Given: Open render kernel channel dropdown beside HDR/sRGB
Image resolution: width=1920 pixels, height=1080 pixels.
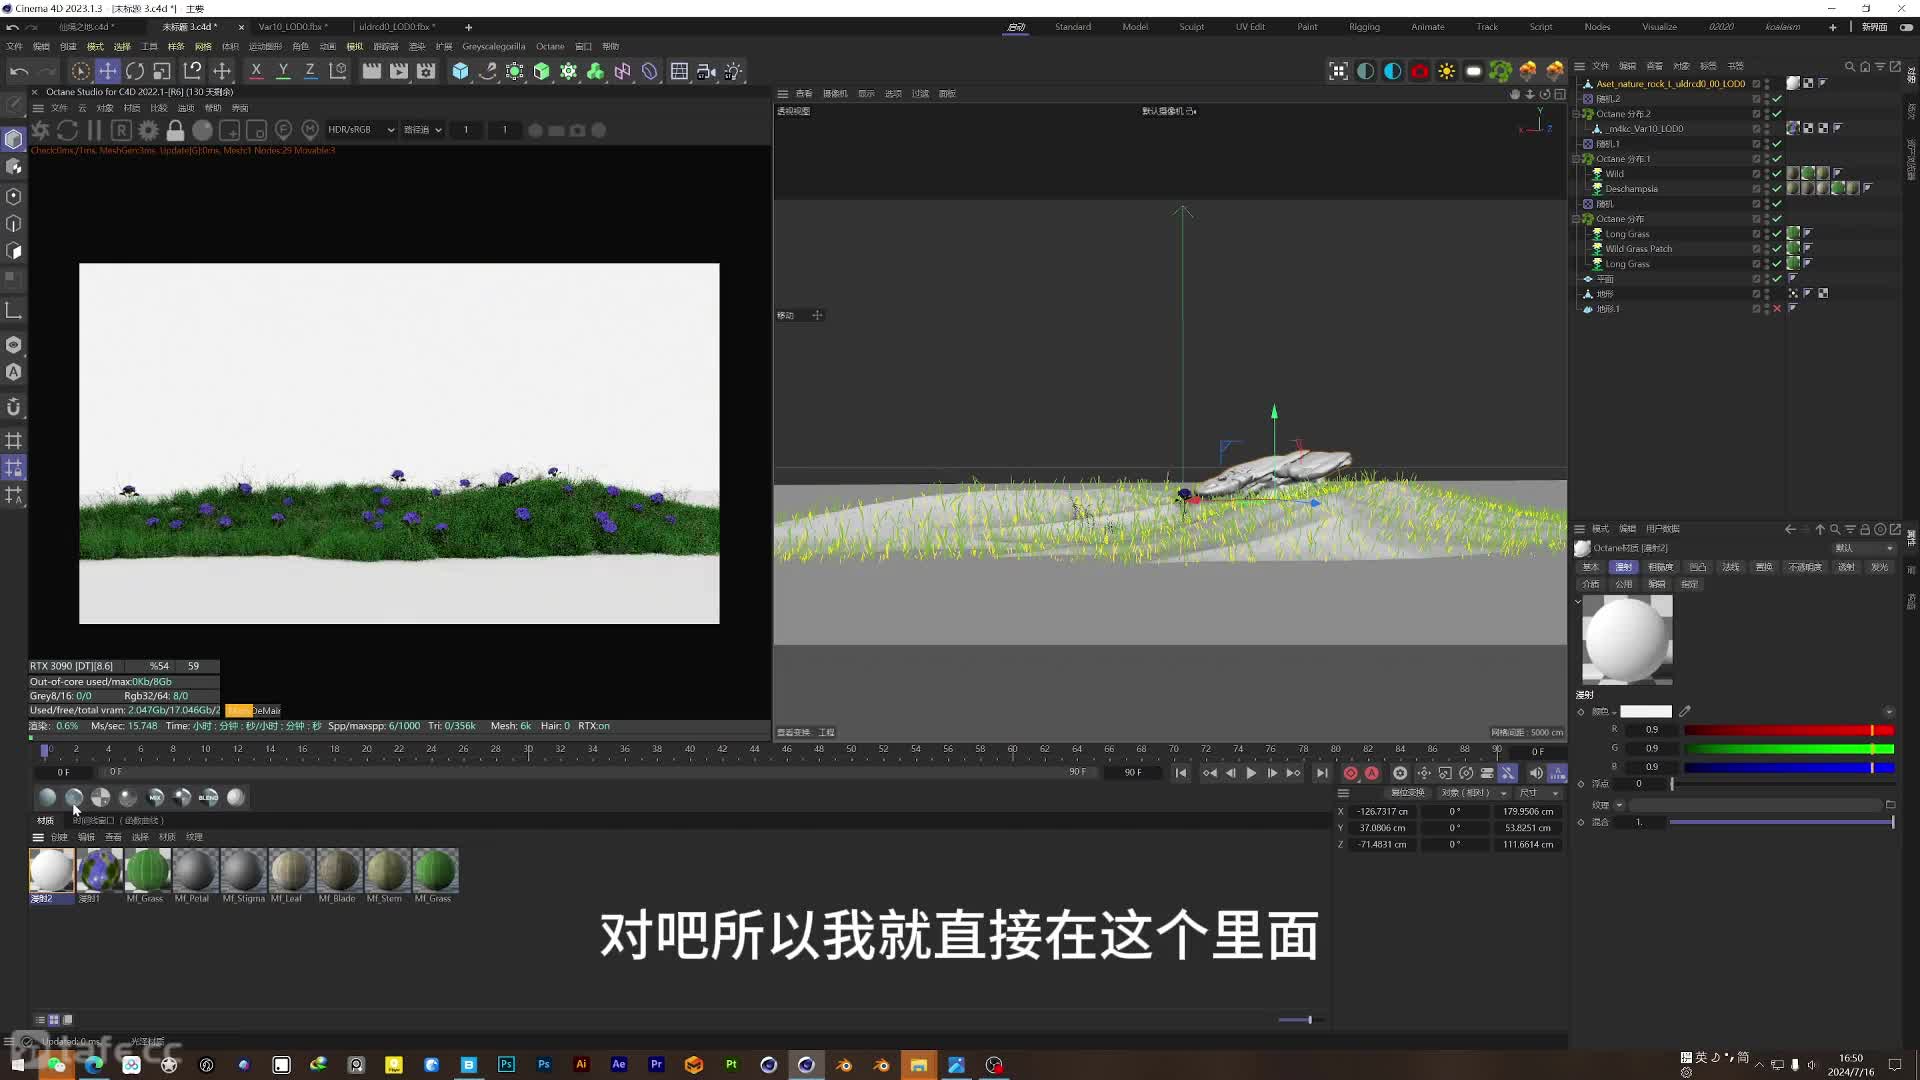Looking at the screenshot, I should [x=422, y=130].
